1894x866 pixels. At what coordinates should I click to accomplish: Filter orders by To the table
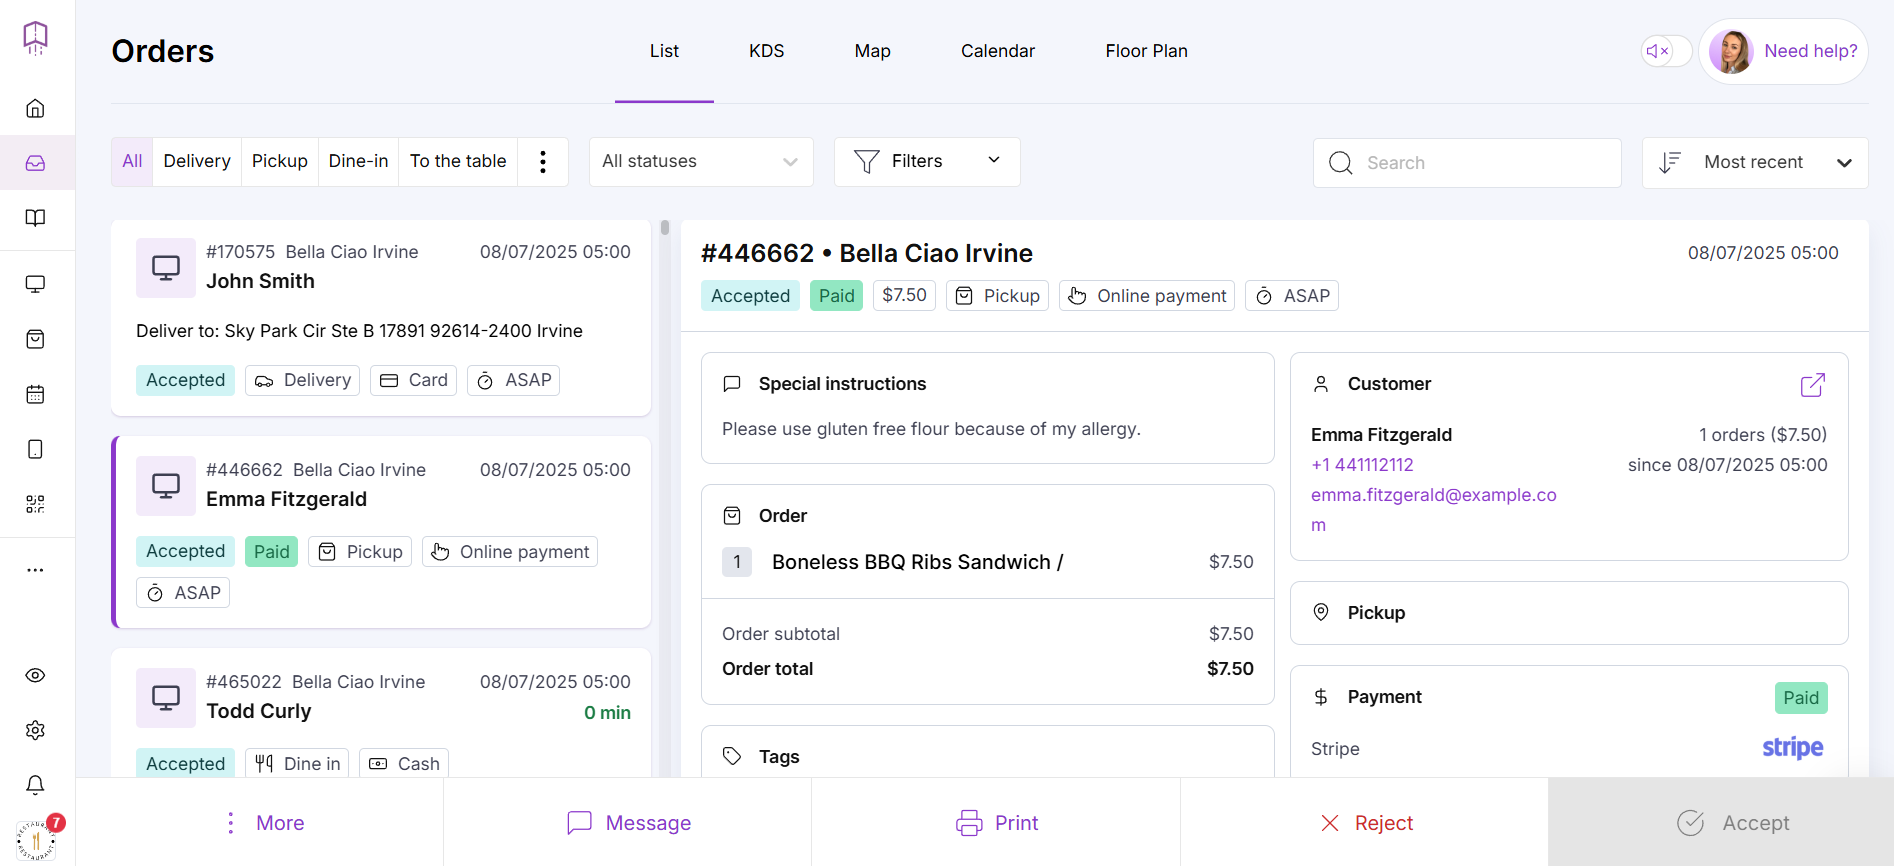(x=458, y=161)
